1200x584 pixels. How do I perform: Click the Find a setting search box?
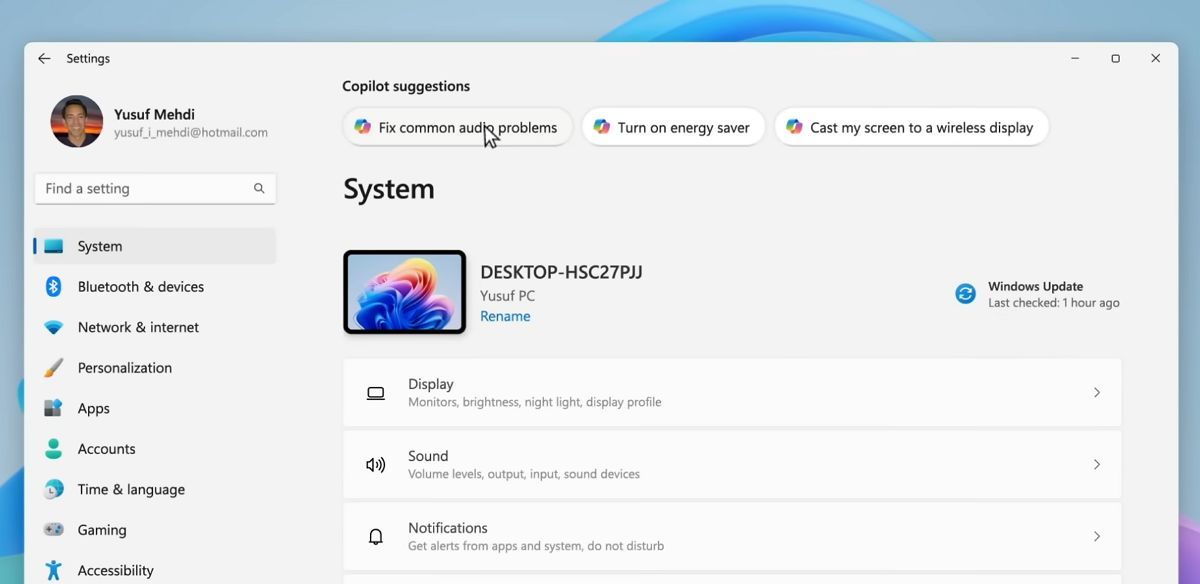coord(155,188)
